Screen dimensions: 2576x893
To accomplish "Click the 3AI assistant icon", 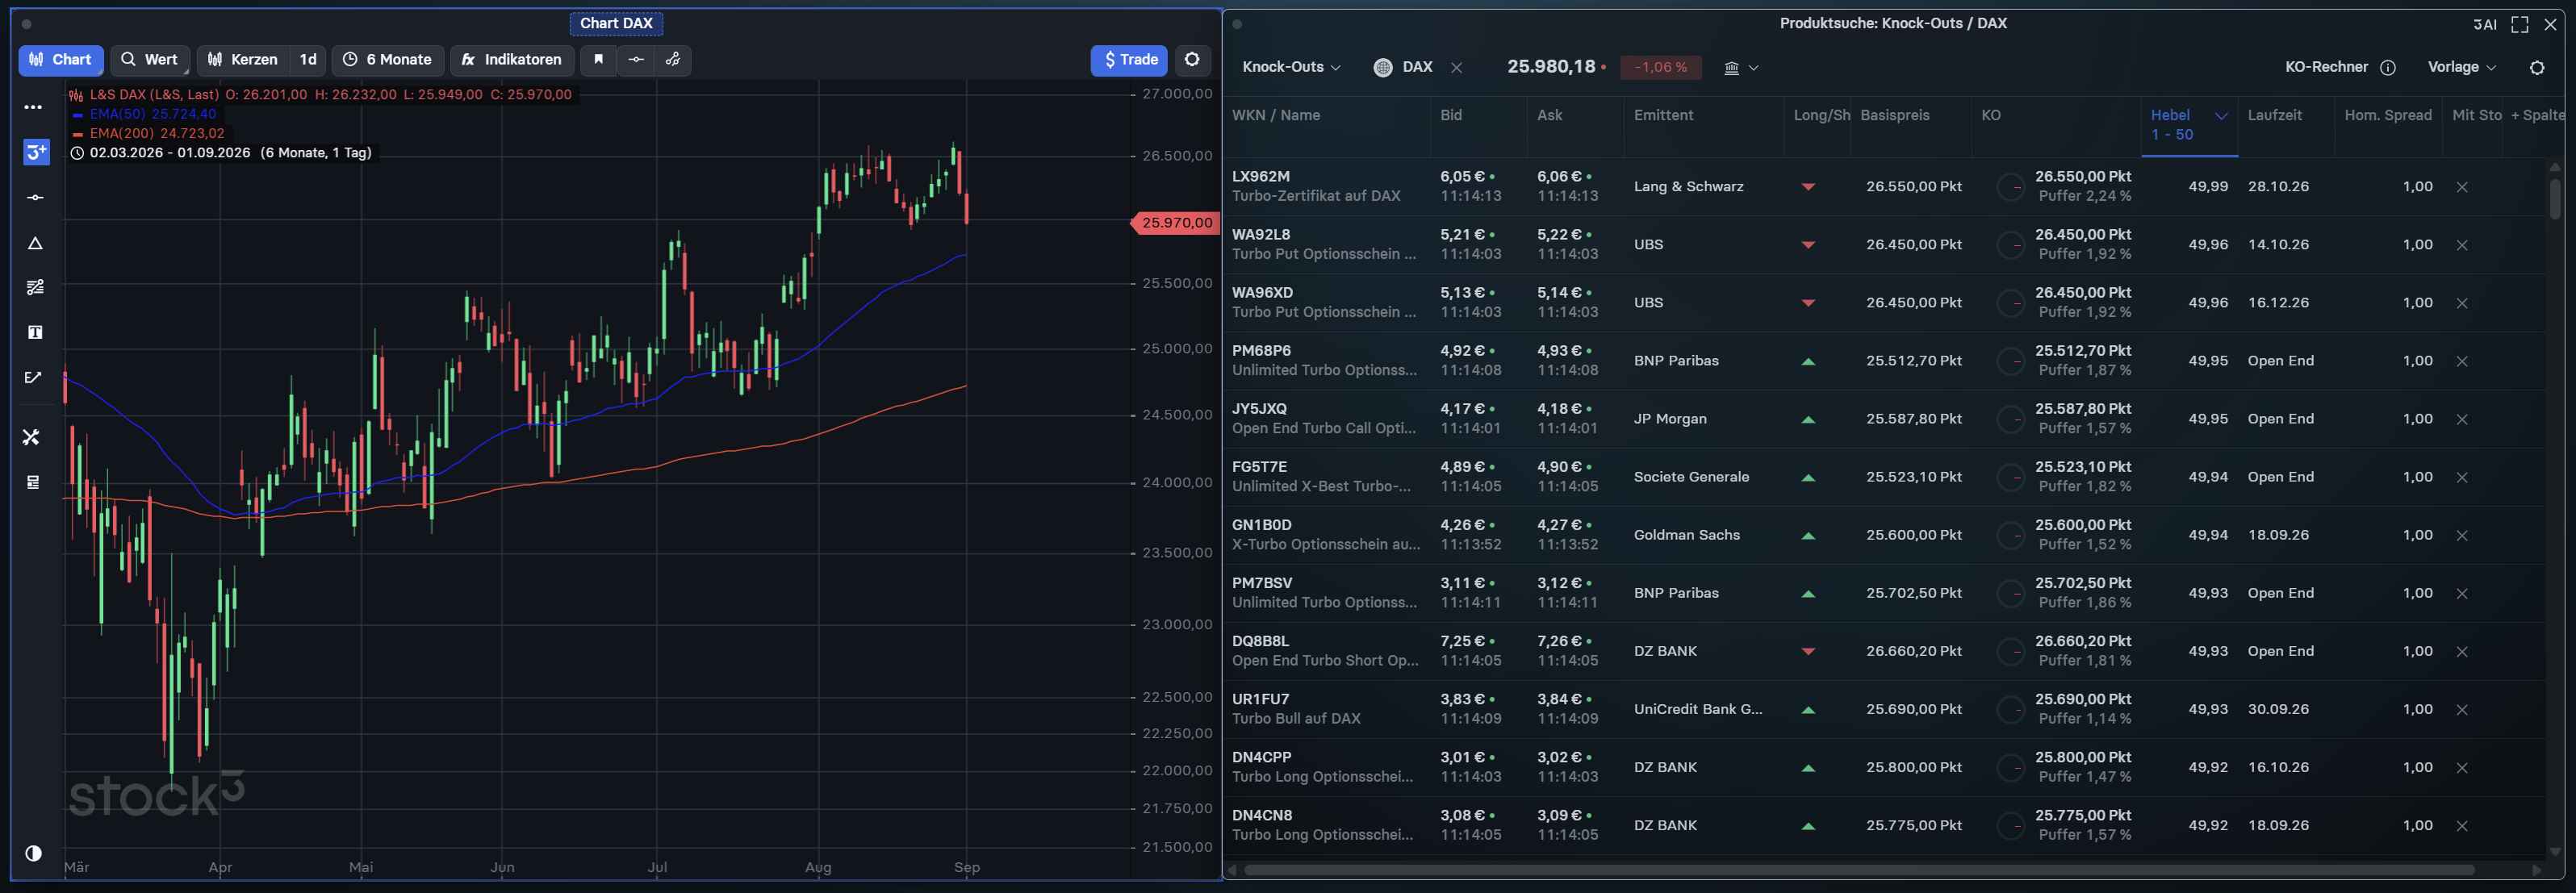I will tap(2485, 24).
